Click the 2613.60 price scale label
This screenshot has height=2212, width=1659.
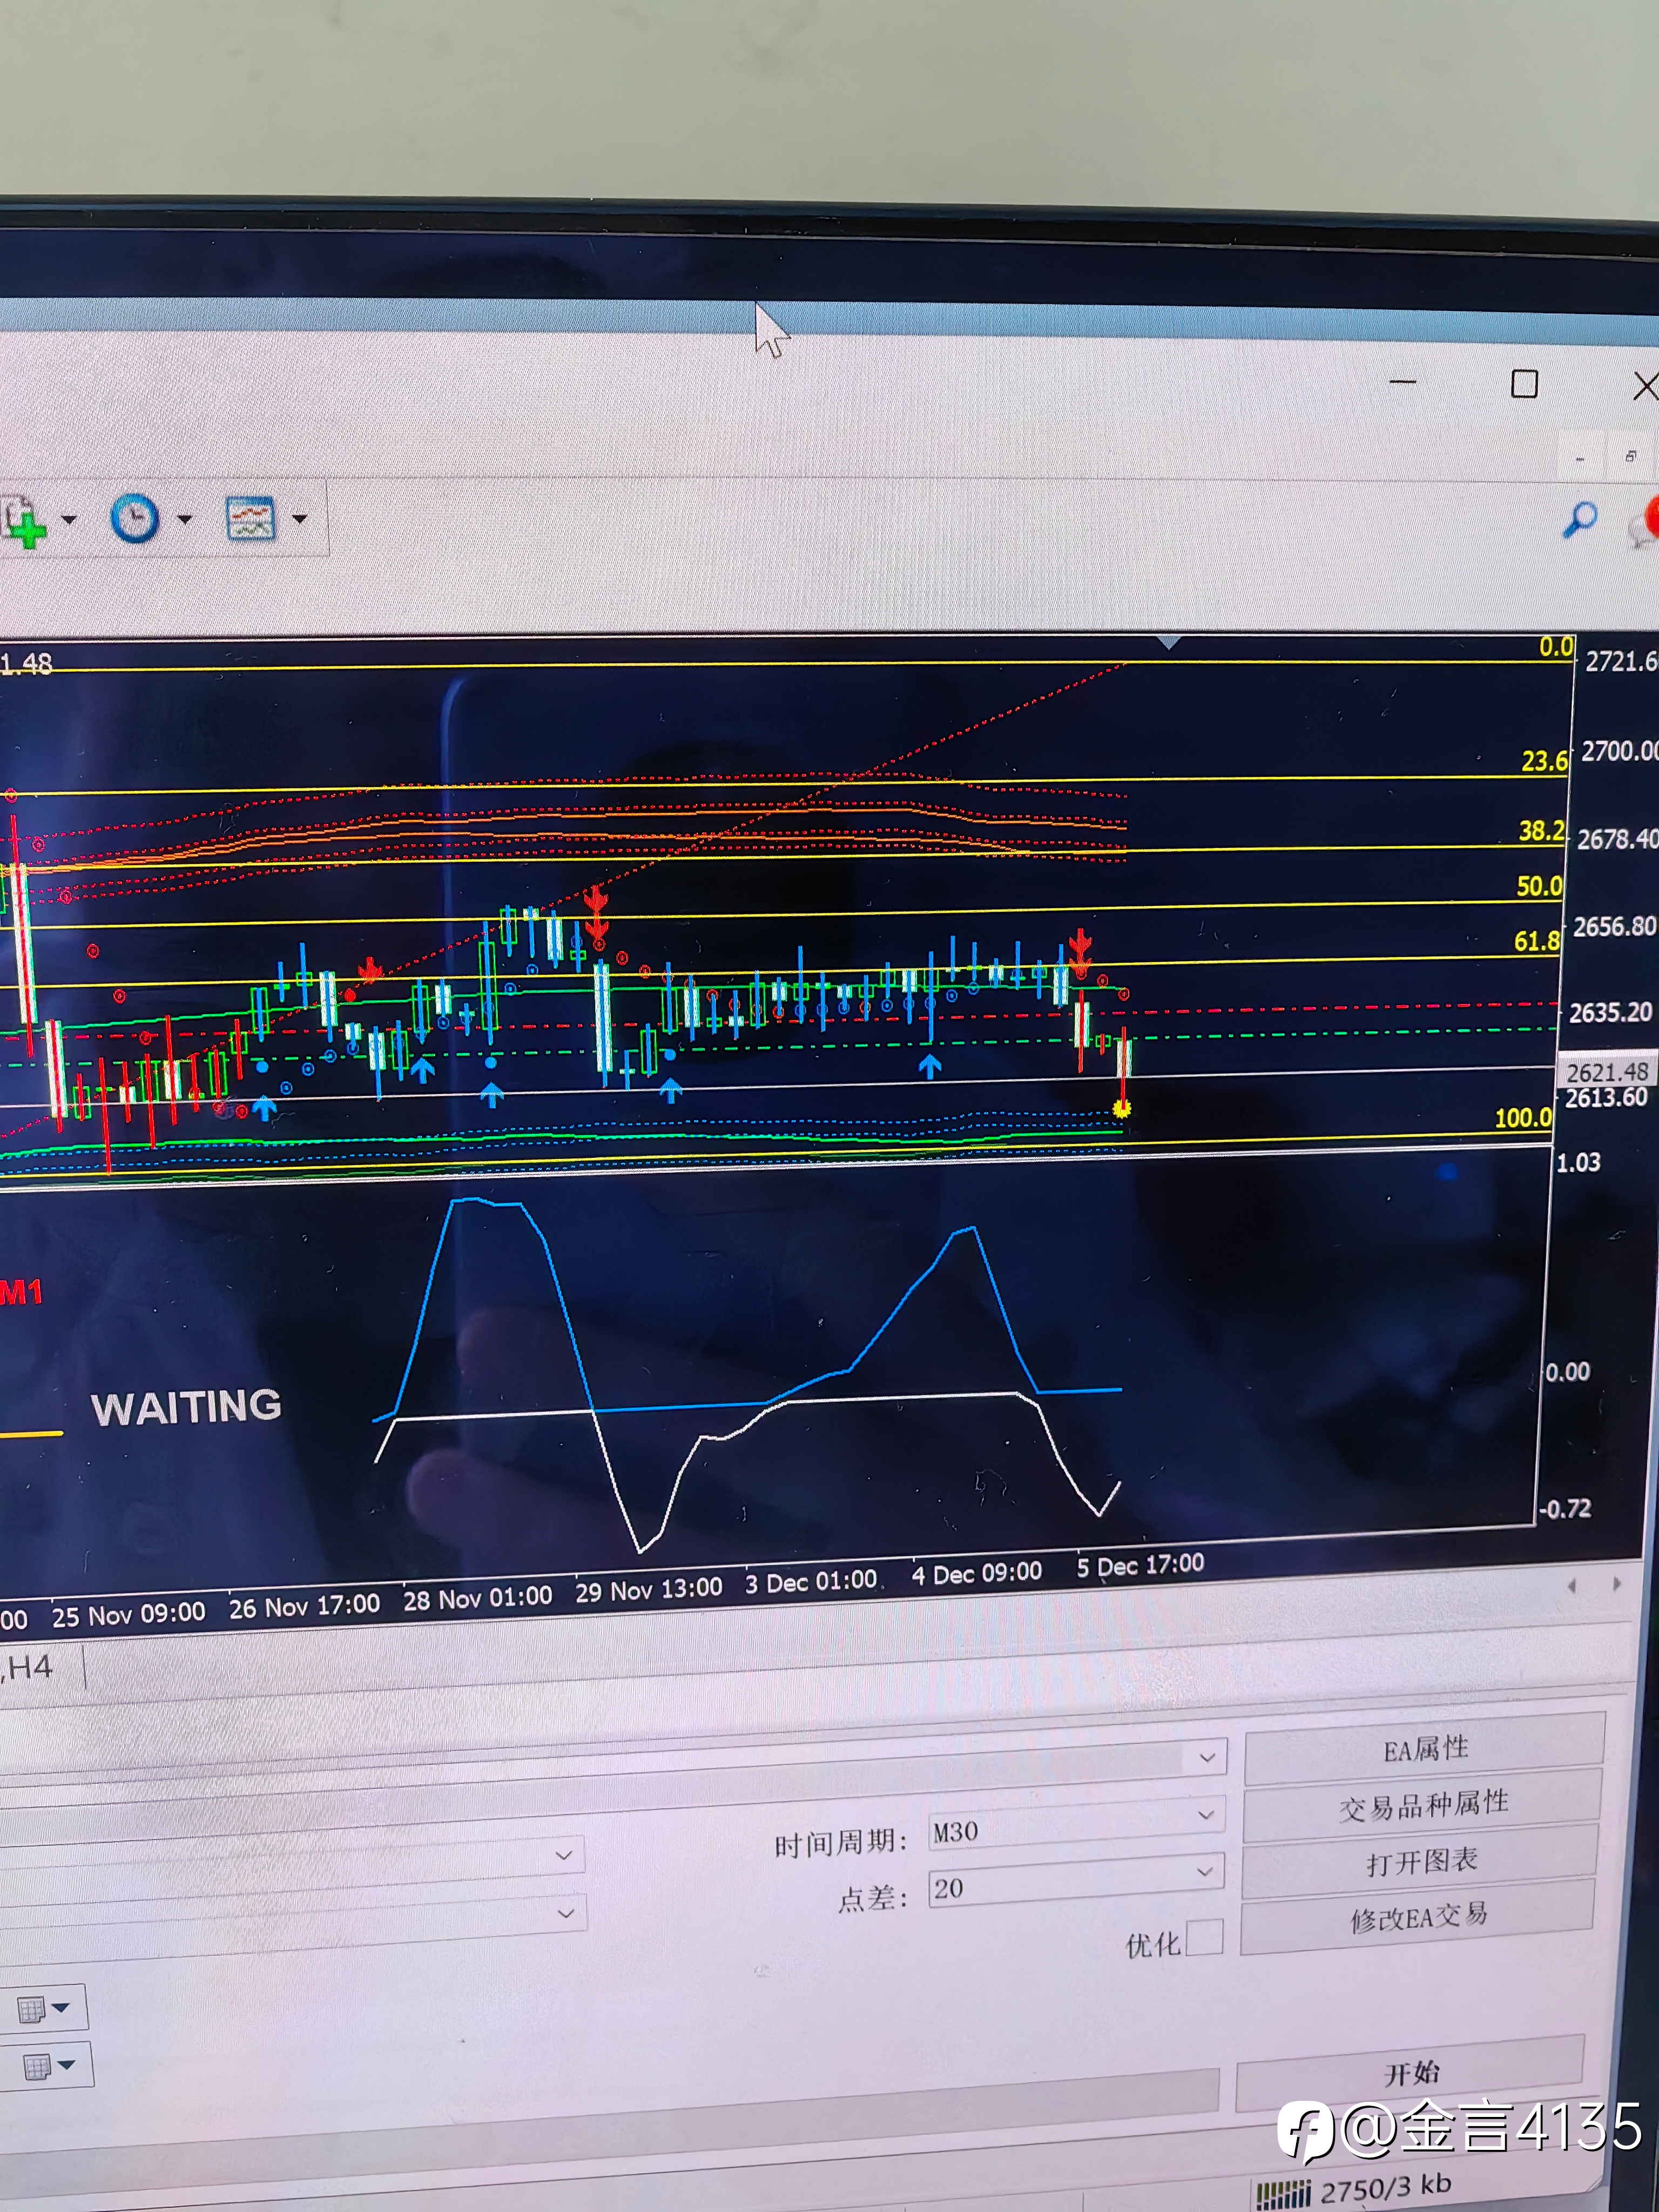point(1605,1098)
